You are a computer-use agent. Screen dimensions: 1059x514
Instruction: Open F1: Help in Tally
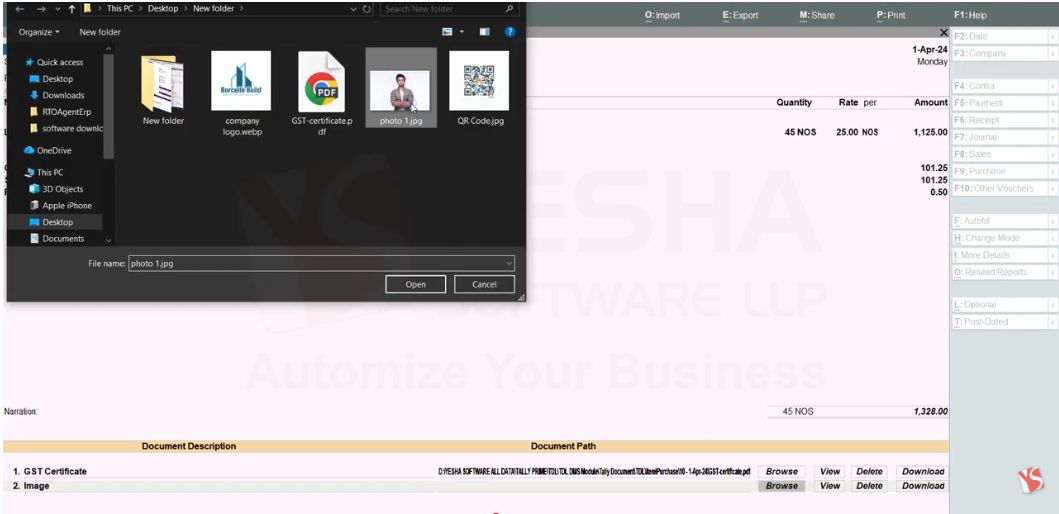click(971, 15)
